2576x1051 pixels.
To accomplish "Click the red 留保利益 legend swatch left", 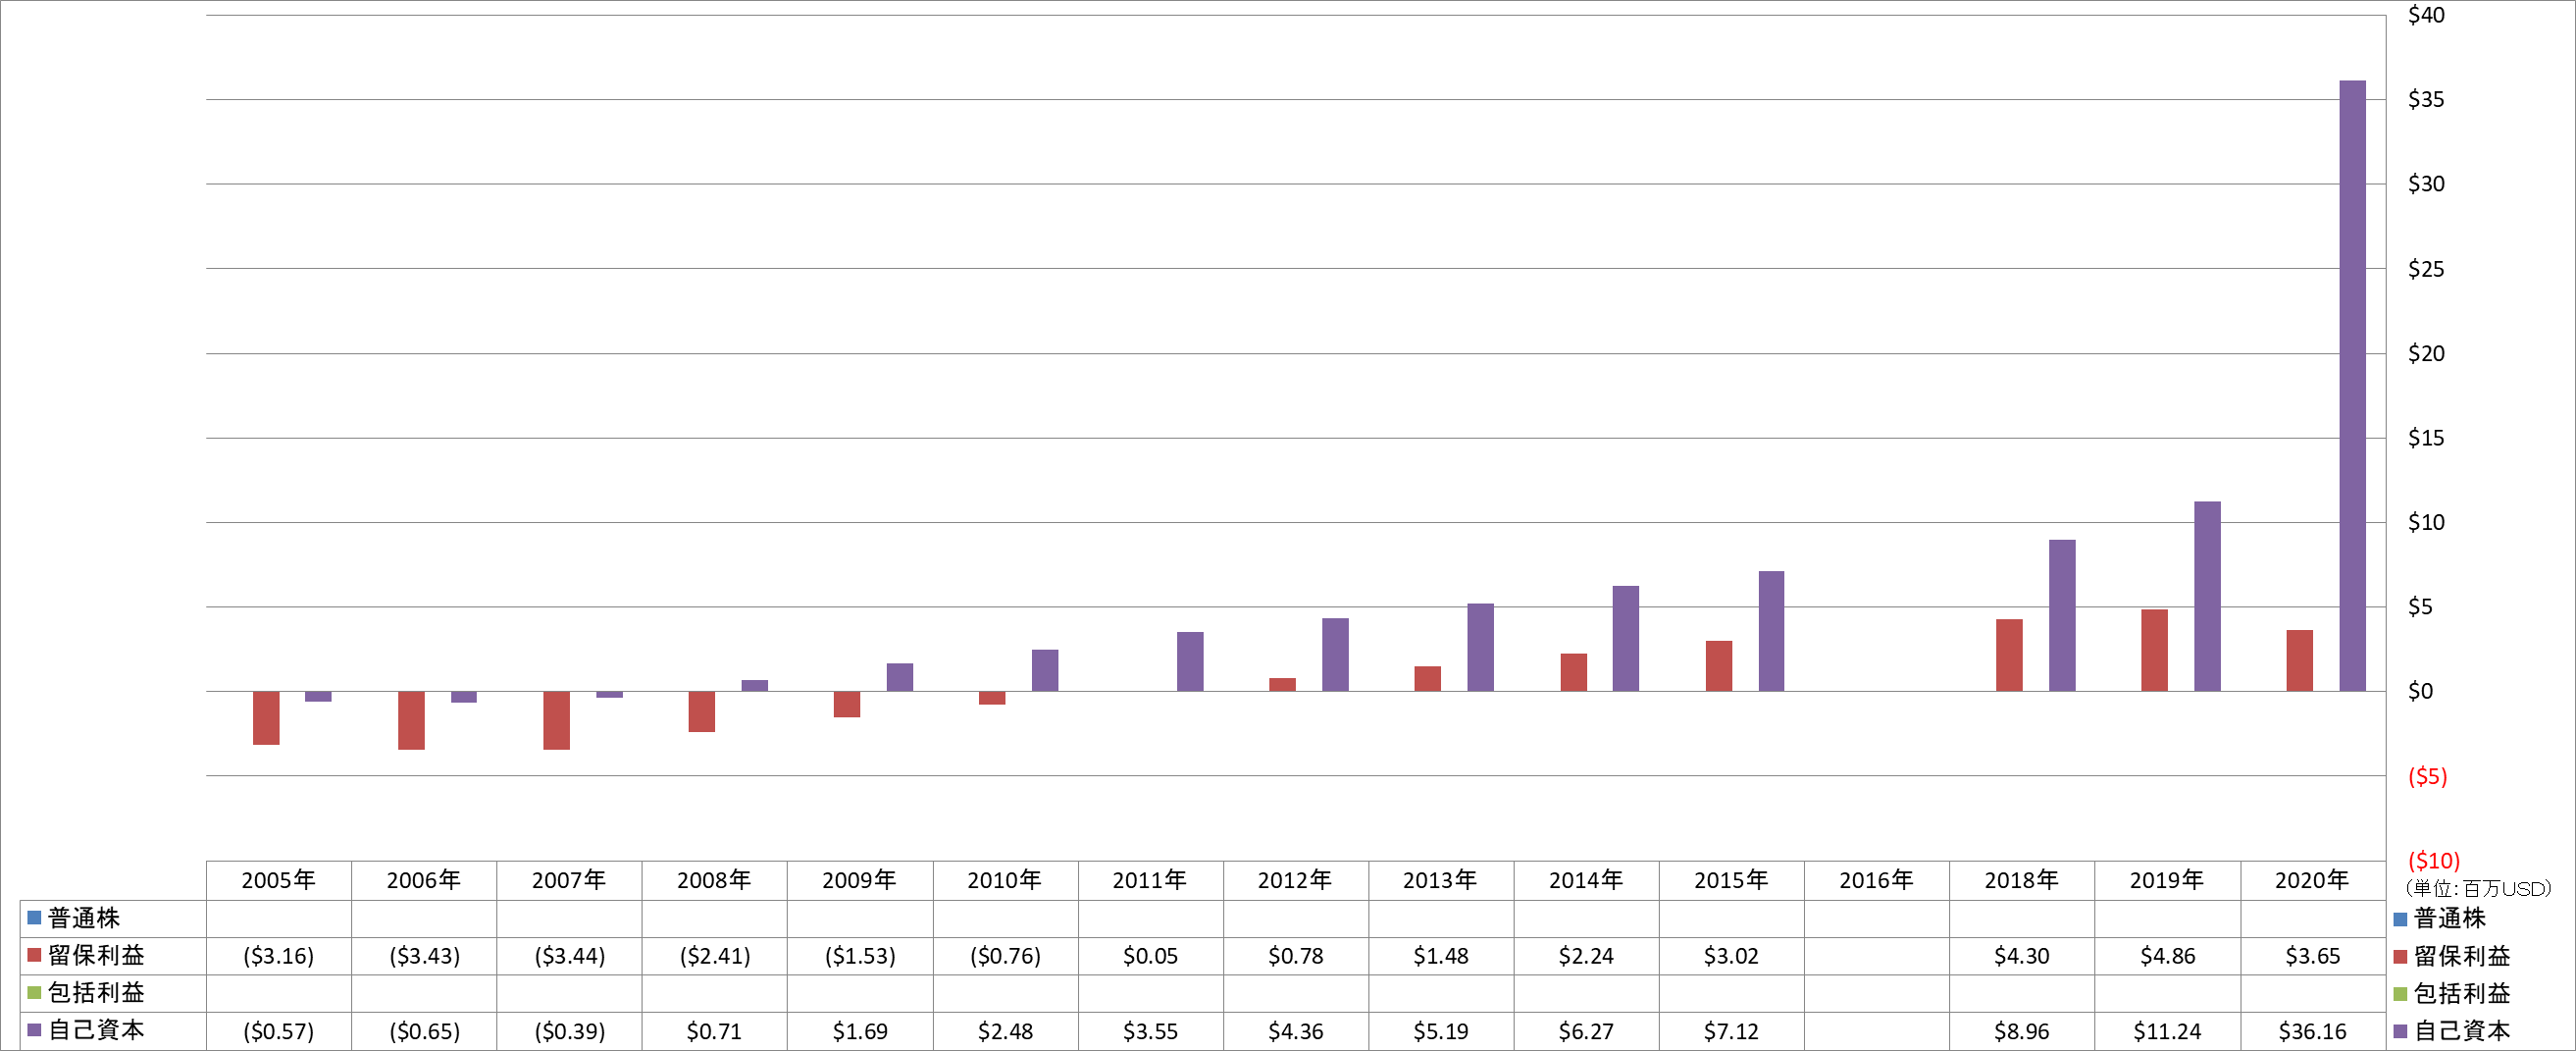I will [x=34, y=955].
